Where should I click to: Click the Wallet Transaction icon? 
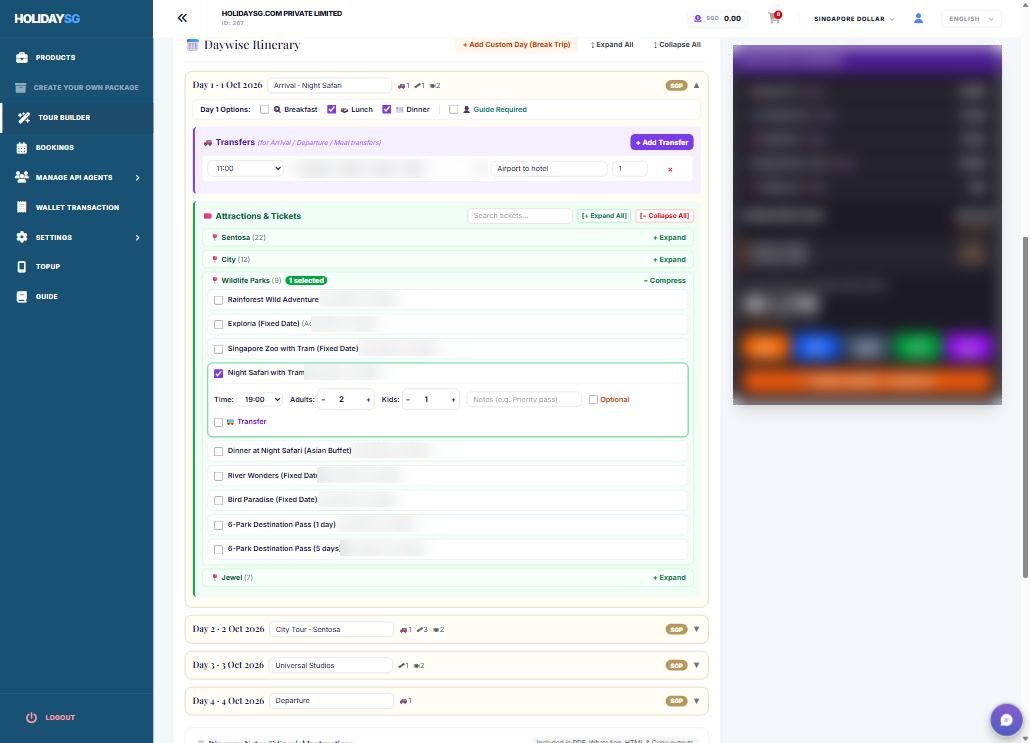(x=22, y=207)
